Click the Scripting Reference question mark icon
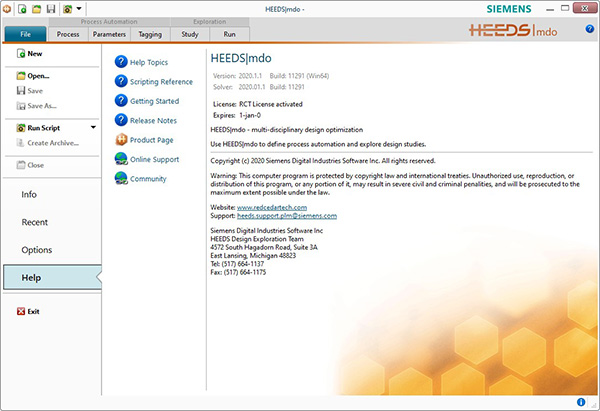Image resolution: width=600 pixels, height=411 pixels. 121,81
